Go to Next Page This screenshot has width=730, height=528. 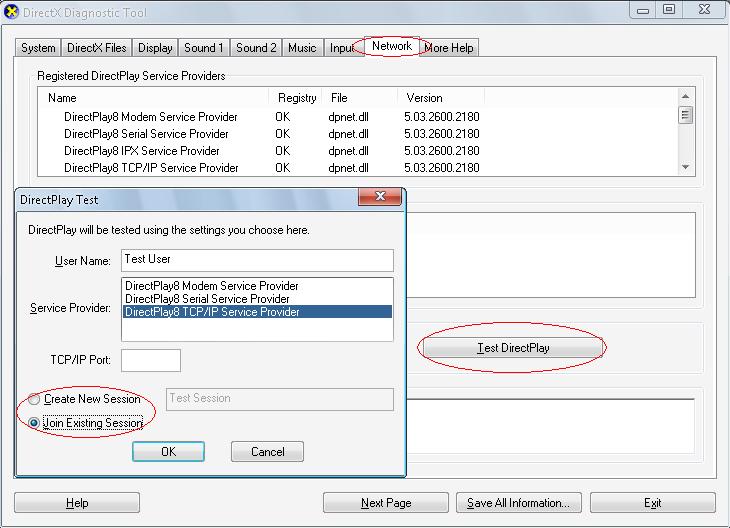(x=386, y=503)
